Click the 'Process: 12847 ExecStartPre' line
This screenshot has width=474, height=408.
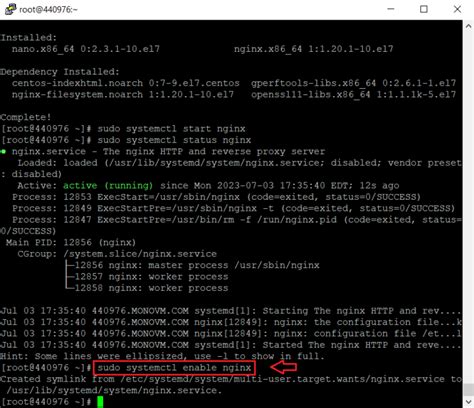(x=237, y=220)
